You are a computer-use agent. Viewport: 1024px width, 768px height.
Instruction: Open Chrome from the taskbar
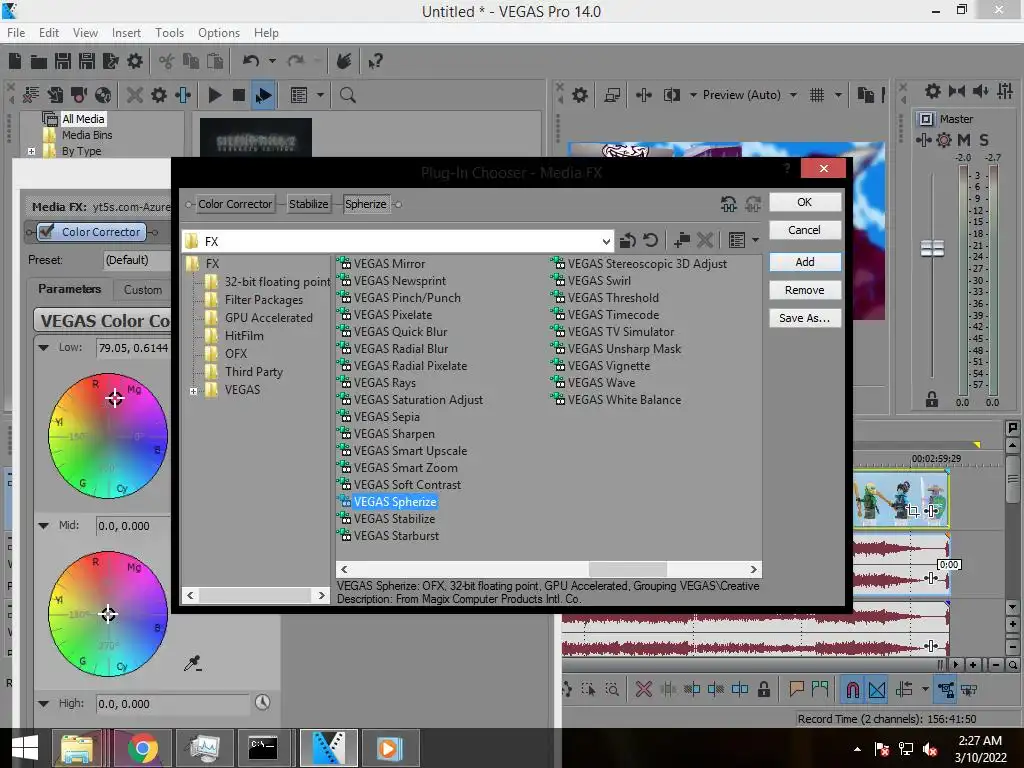click(142, 748)
